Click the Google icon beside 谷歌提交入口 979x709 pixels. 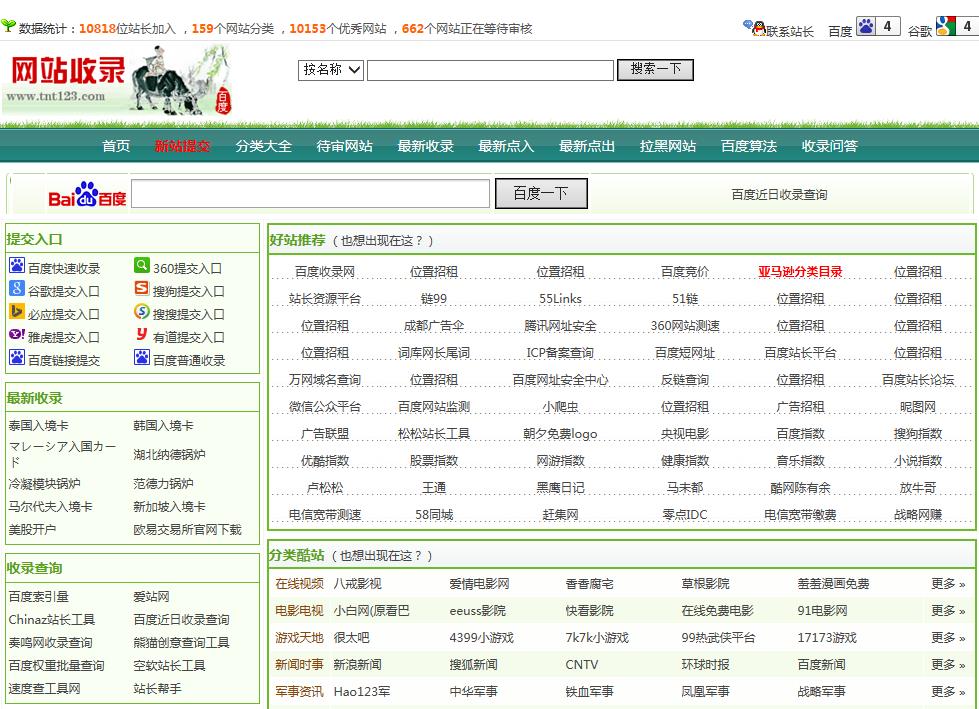click(x=17, y=288)
